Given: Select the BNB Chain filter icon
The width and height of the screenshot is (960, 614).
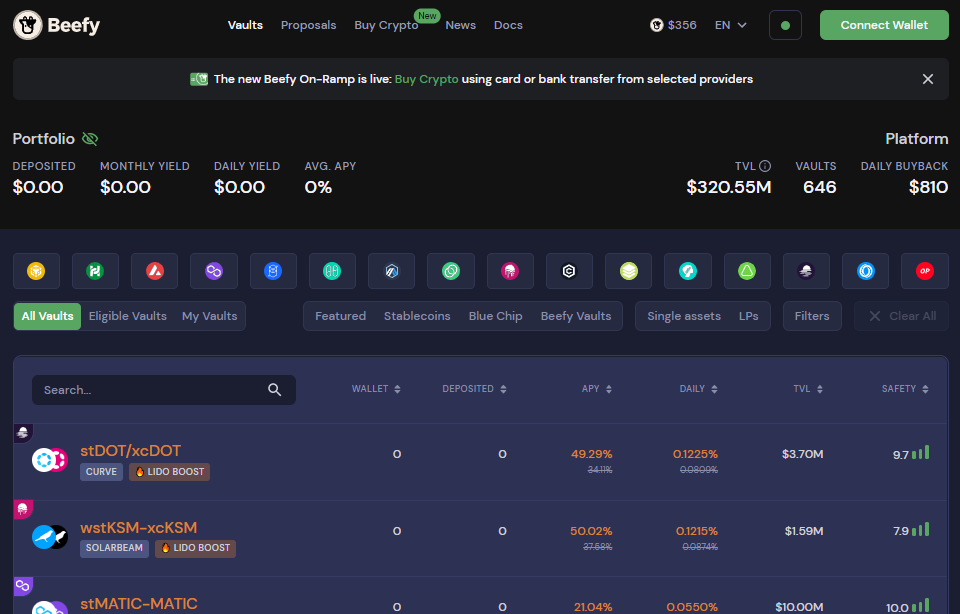Looking at the screenshot, I should (x=36, y=270).
